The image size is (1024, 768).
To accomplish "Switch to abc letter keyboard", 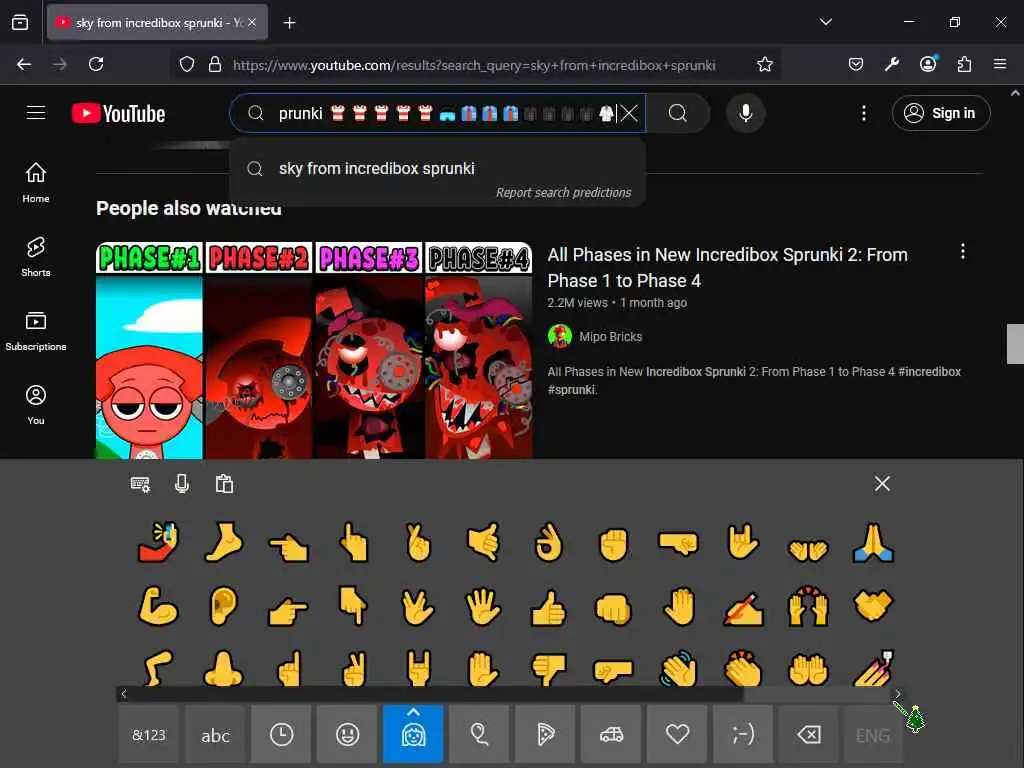I will [215, 734].
